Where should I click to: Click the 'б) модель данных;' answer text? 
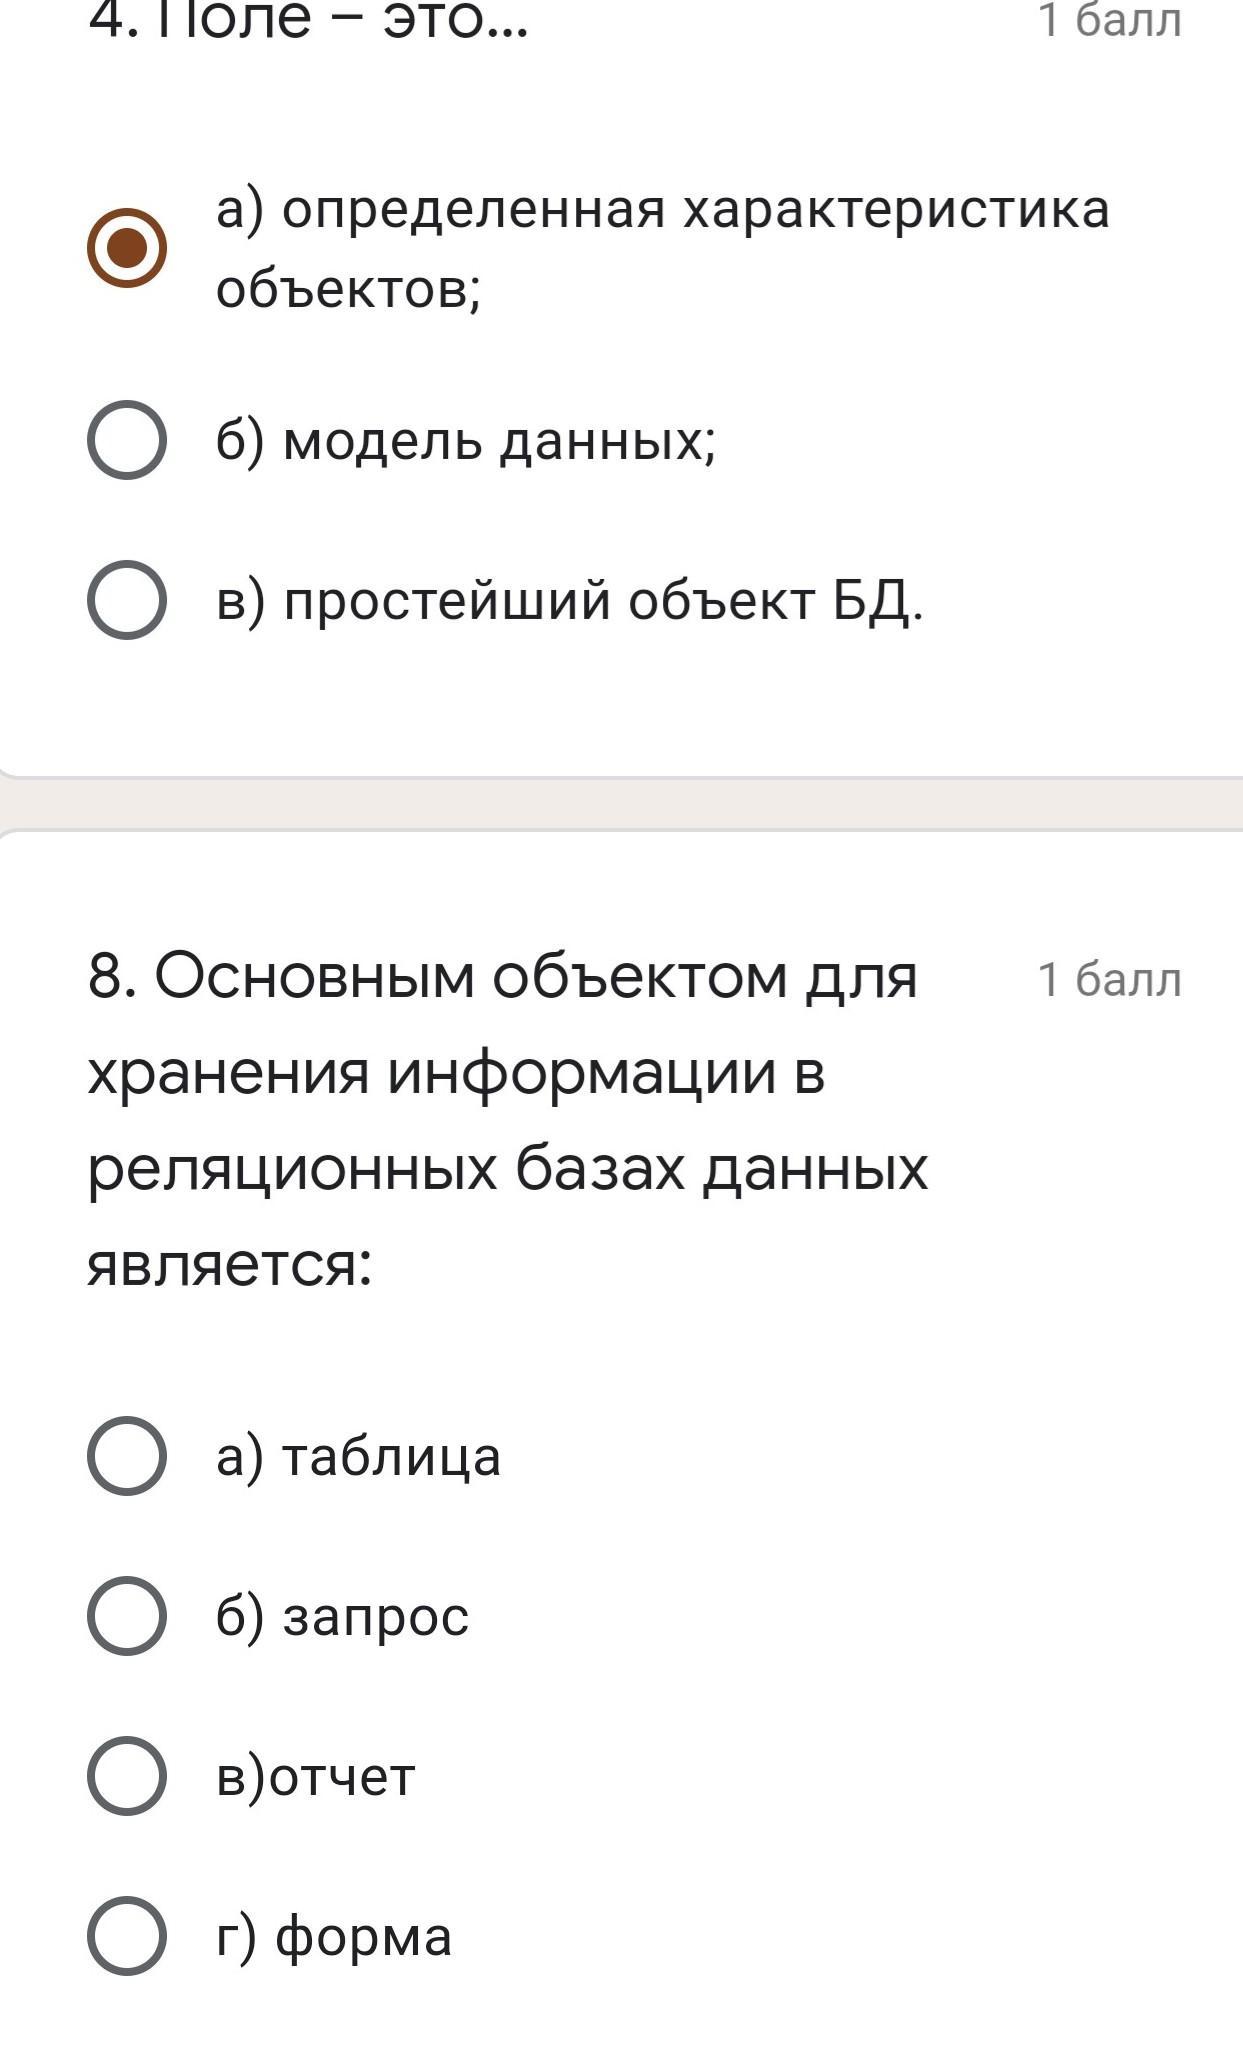pyautogui.click(x=466, y=440)
